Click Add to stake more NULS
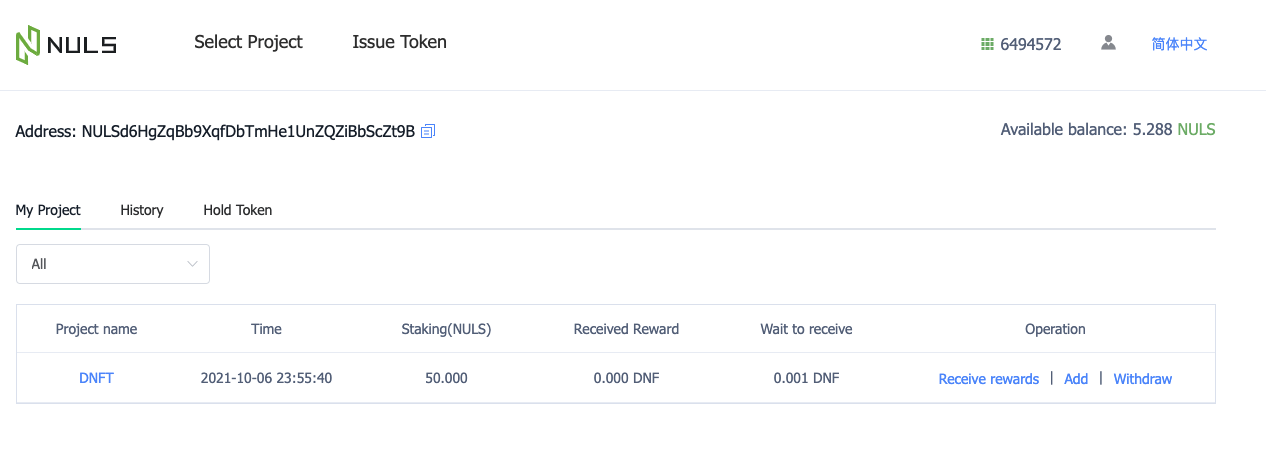The image size is (1266, 458). pos(1076,379)
